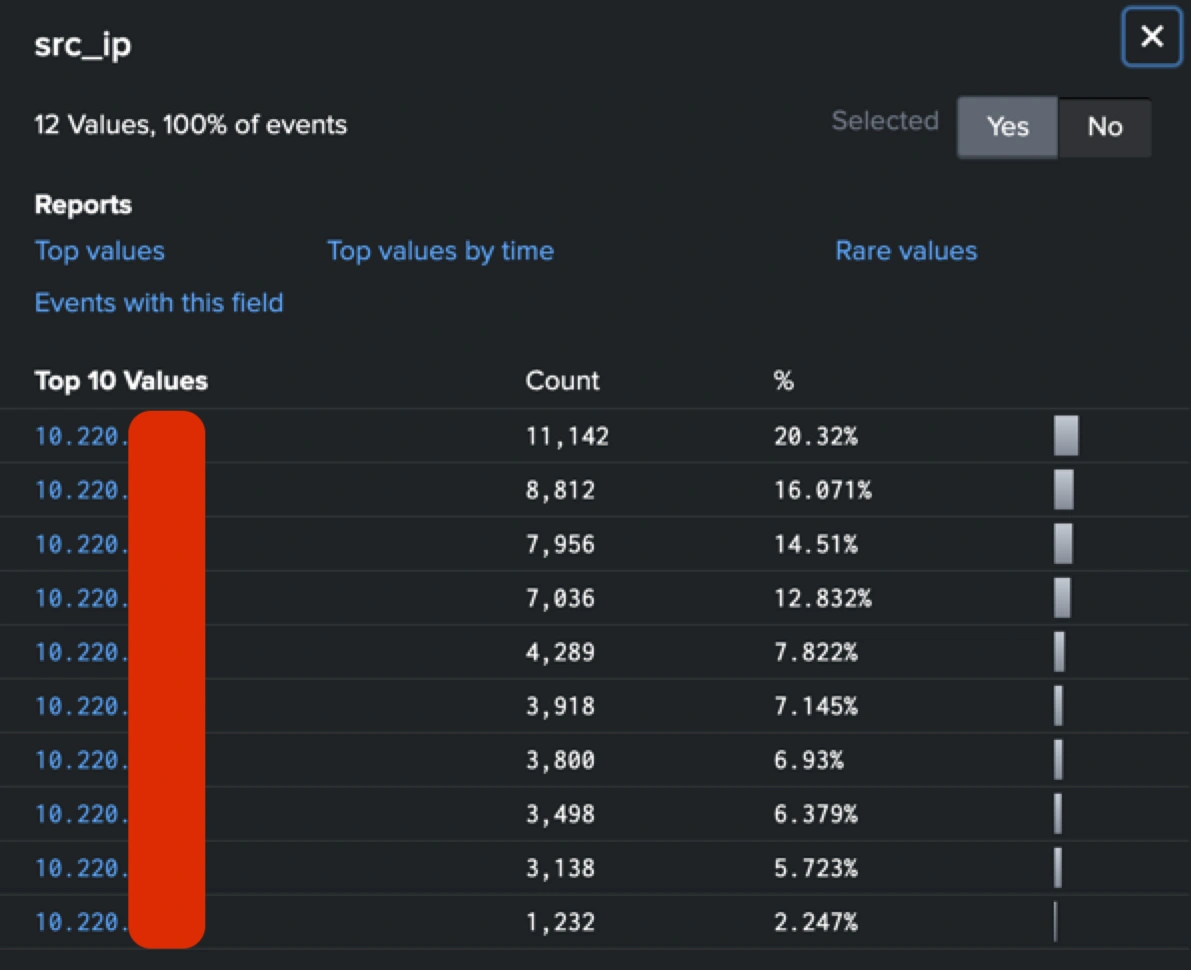Close the src_ip field panel
1191x970 pixels.
click(x=1151, y=38)
